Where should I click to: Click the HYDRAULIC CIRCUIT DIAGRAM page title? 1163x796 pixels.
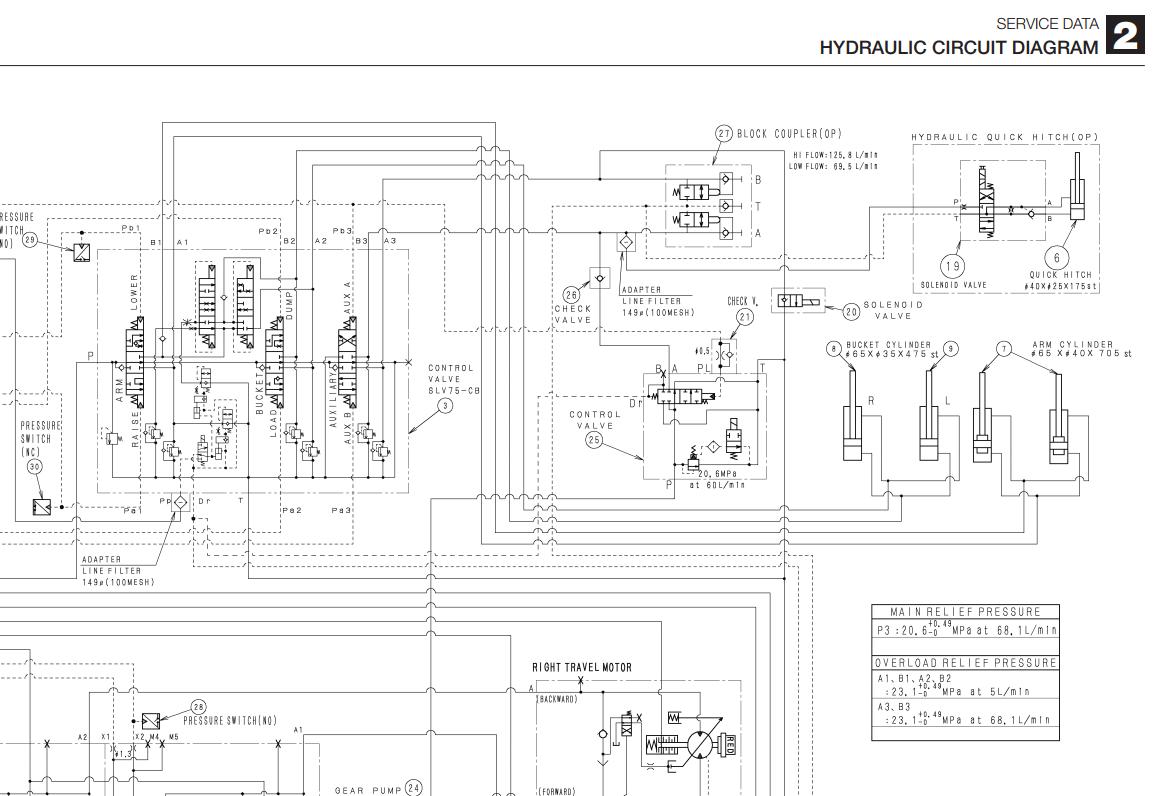click(958, 47)
